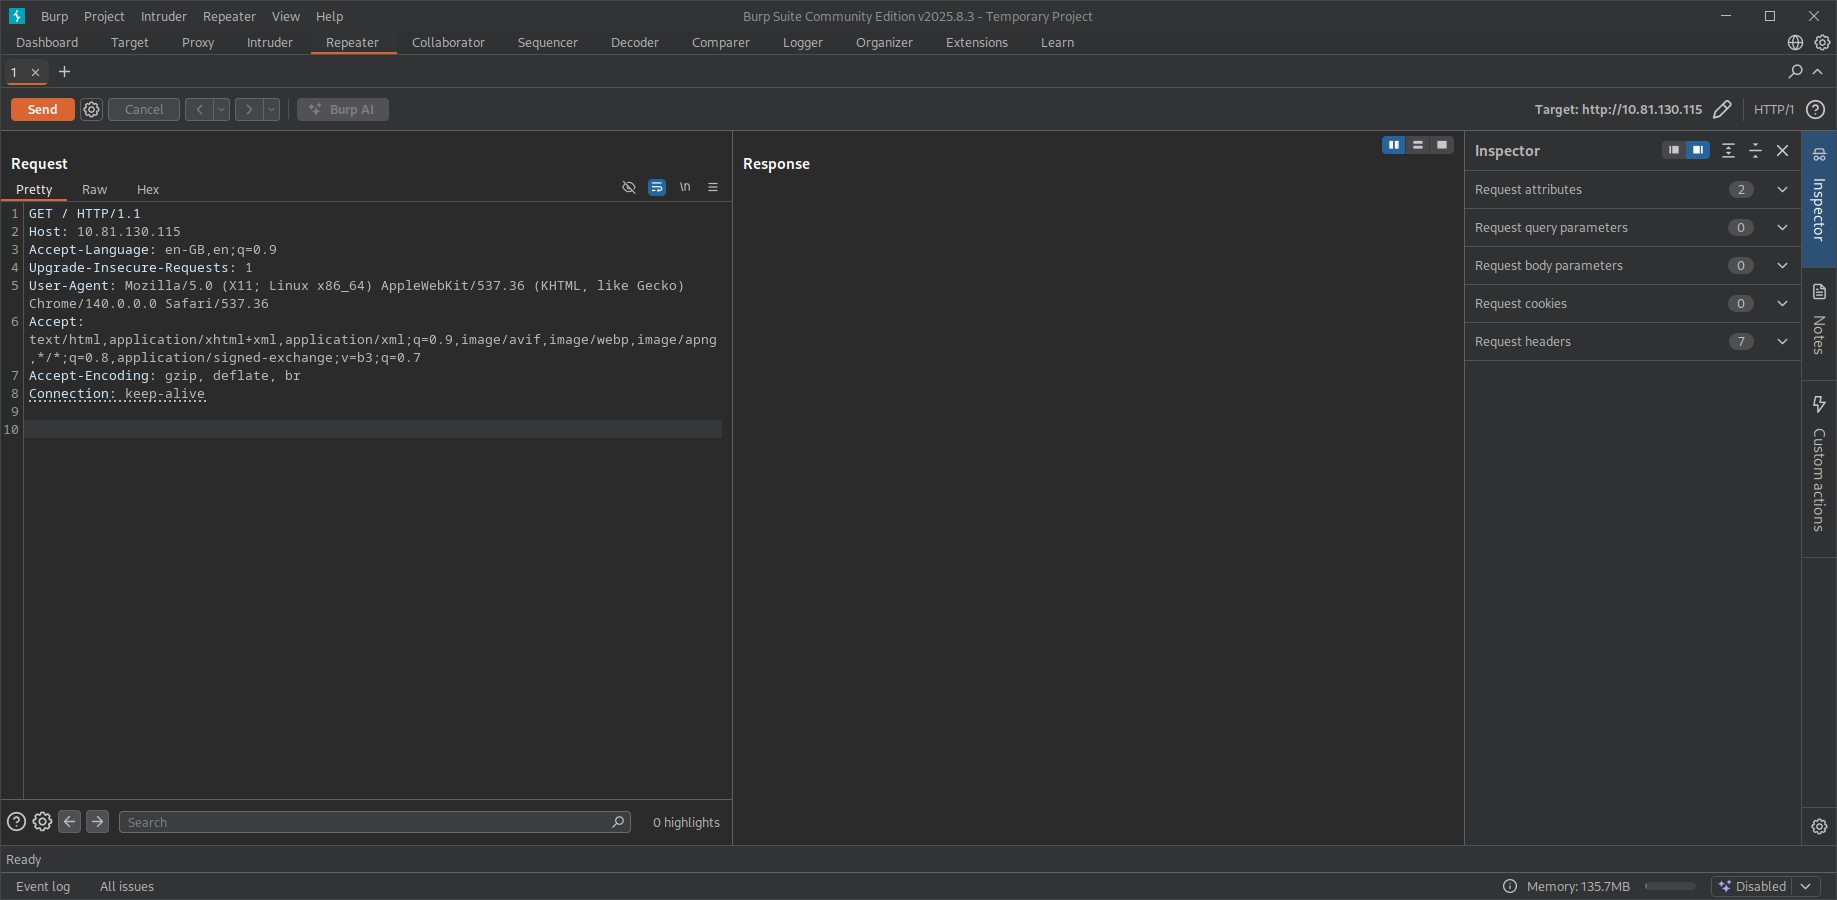Select the horizontal split response layout
Screen dimensions: 1837x900
click(1417, 145)
